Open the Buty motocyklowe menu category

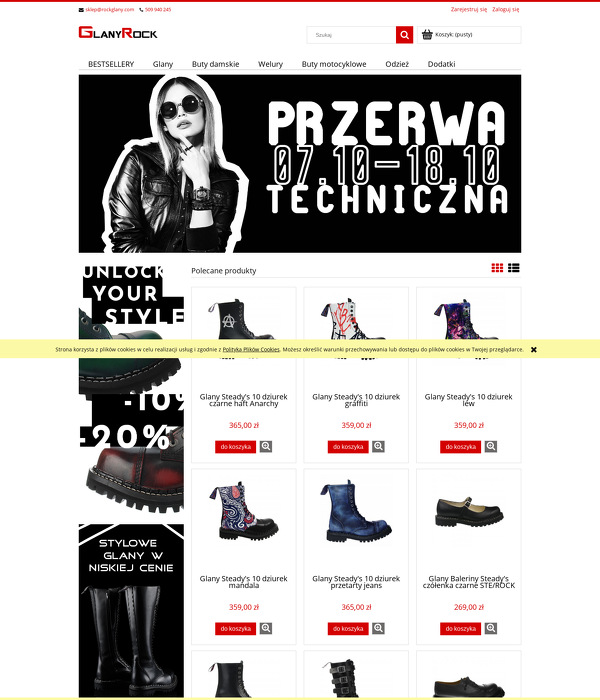point(334,64)
